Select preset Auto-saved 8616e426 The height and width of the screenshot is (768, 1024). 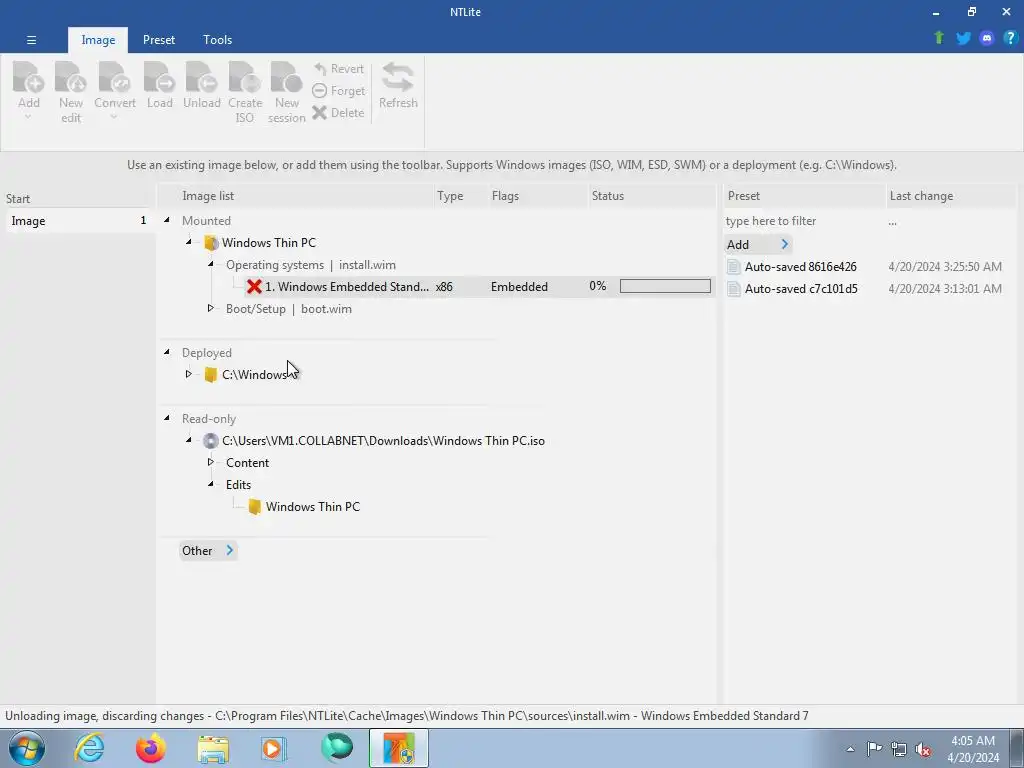[x=801, y=266]
